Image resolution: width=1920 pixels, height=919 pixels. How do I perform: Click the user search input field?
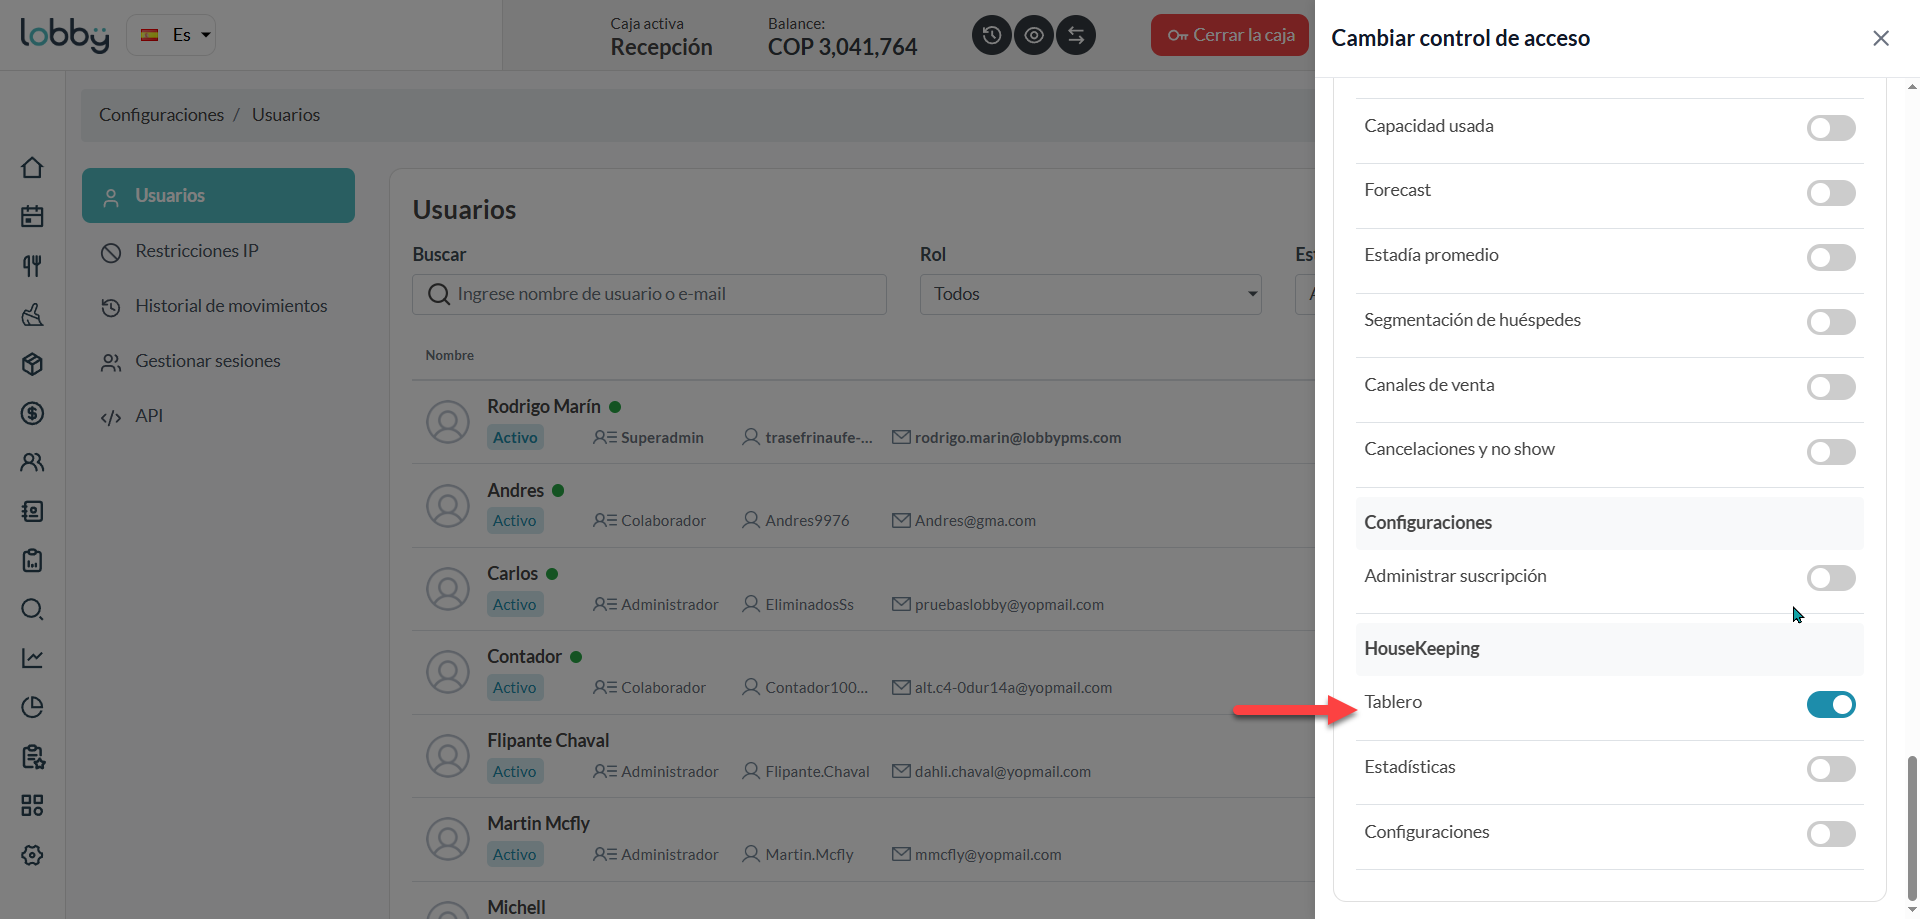tap(649, 294)
